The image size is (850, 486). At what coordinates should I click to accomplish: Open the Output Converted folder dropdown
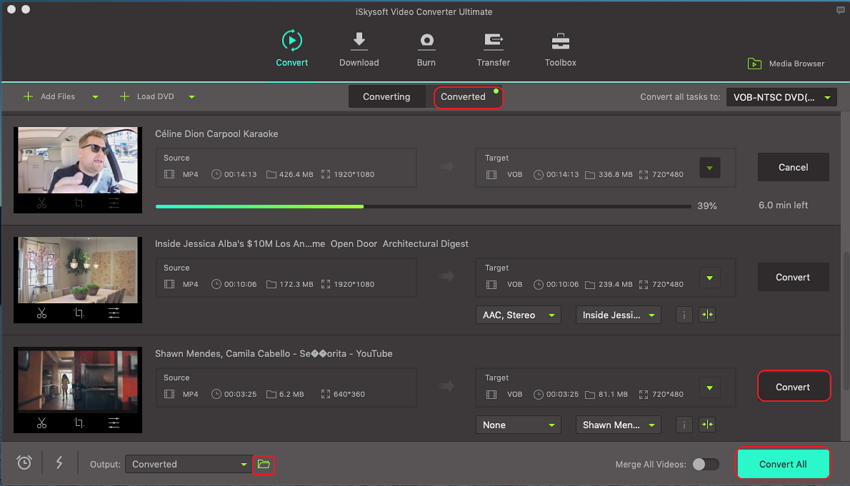pos(189,464)
